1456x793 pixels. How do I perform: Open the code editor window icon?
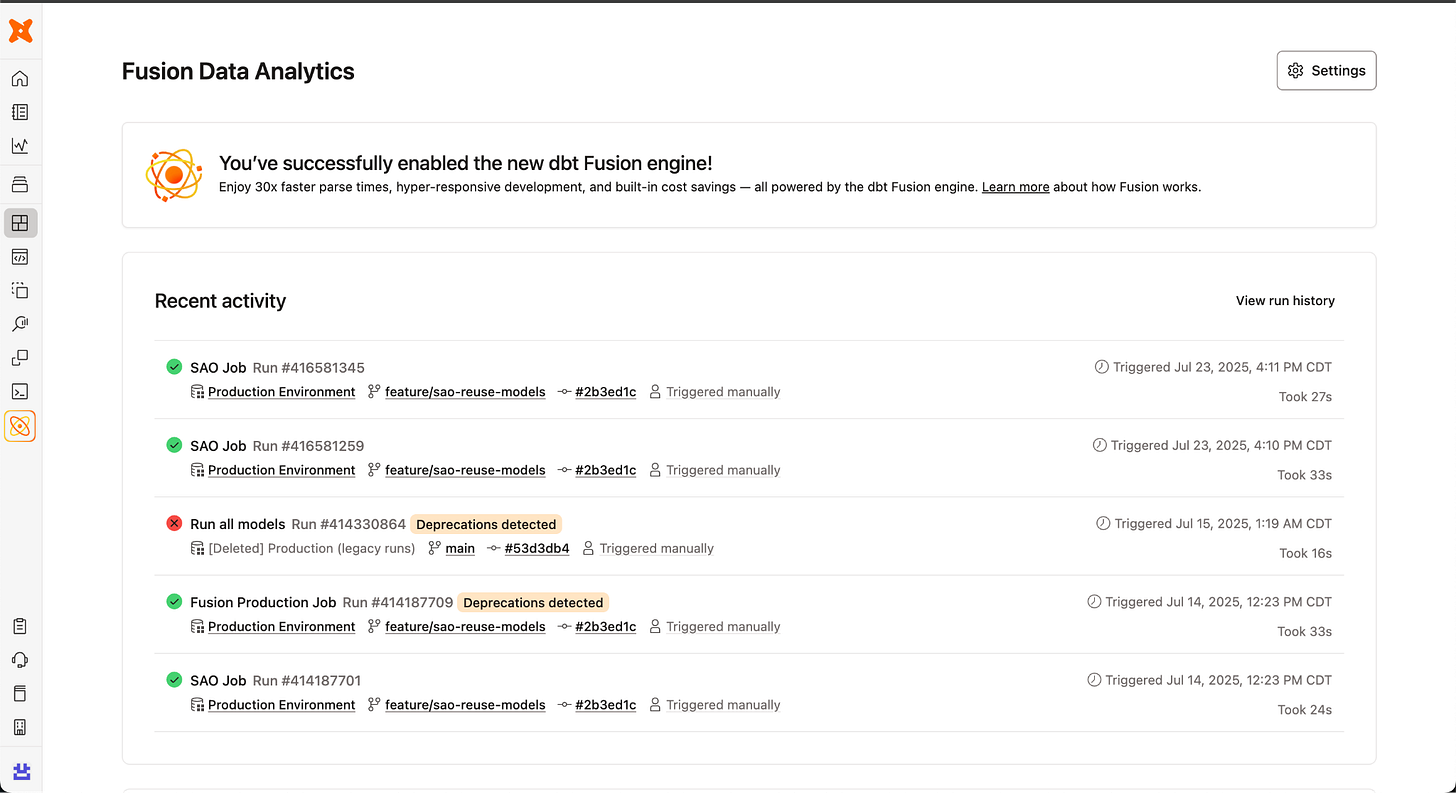coord(20,257)
